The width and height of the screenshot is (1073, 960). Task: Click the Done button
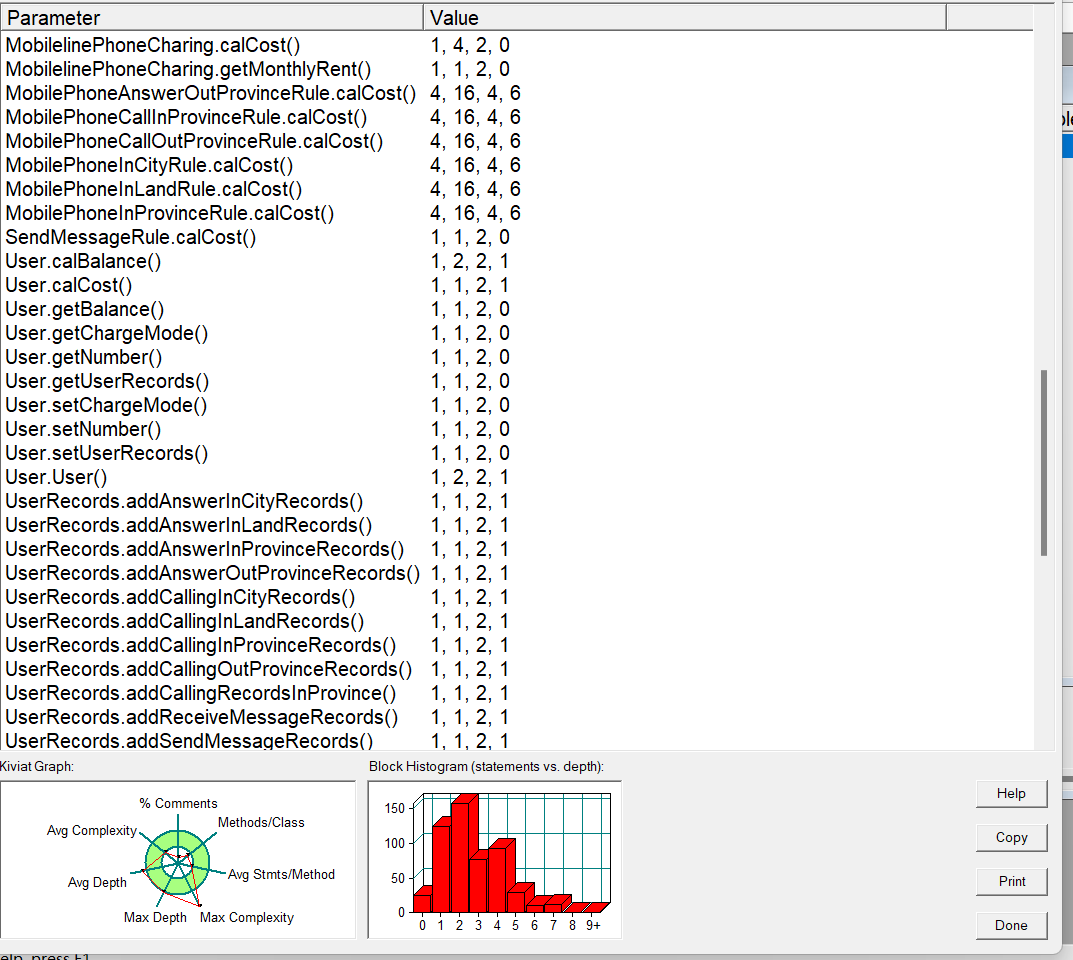pyautogui.click(x=1011, y=925)
